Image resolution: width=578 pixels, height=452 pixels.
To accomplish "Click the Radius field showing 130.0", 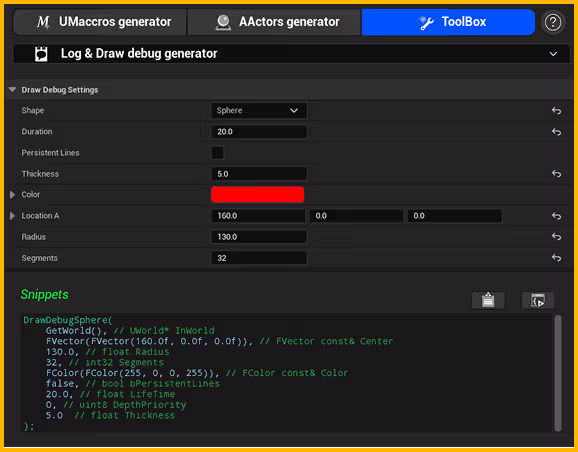I will tap(259, 237).
